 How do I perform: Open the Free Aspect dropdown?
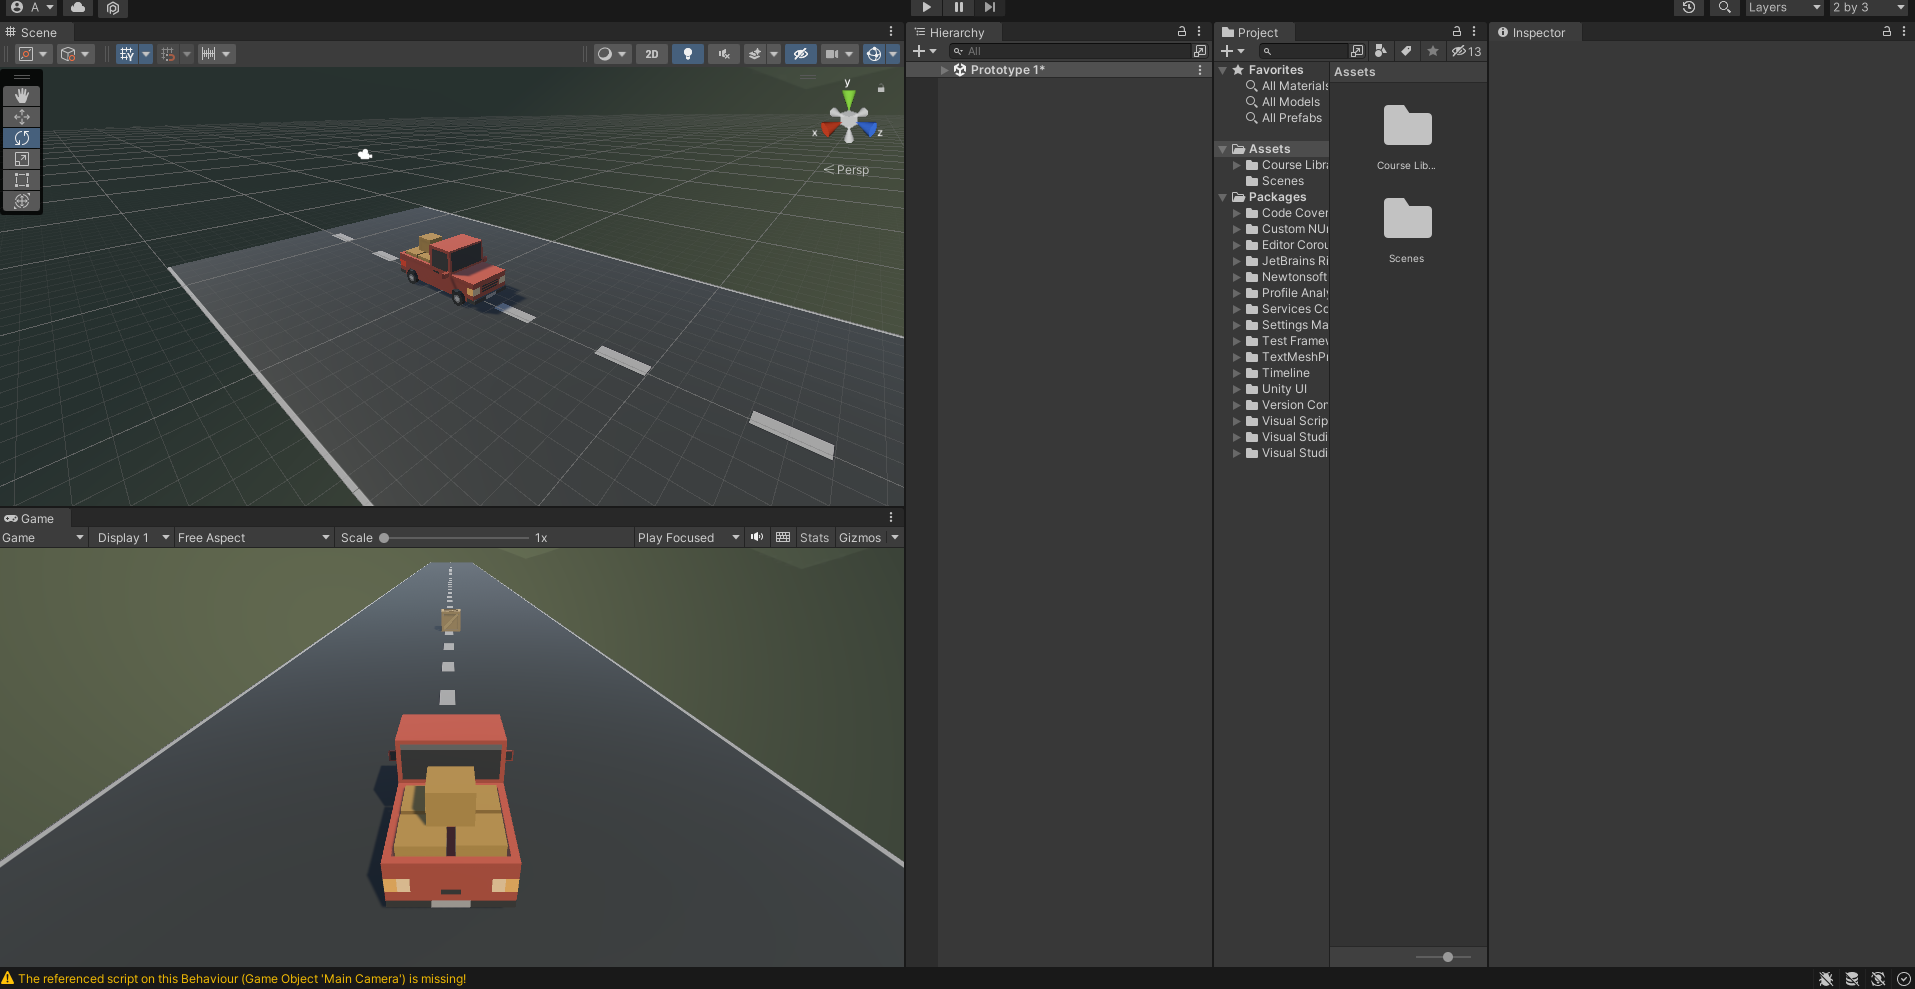pyautogui.click(x=253, y=538)
